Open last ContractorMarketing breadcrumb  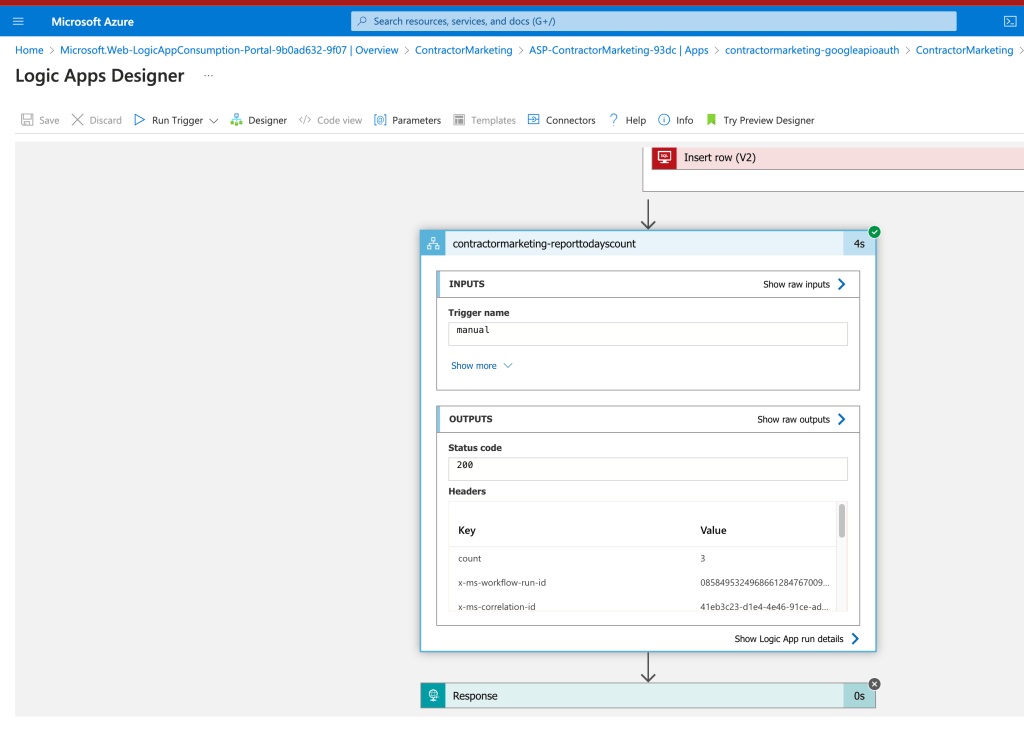[965, 50]
